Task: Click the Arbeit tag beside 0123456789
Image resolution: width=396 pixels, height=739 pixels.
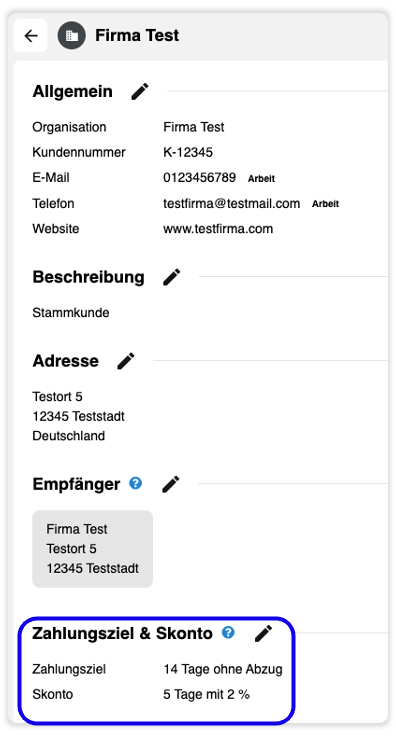Action: (262, 179)
